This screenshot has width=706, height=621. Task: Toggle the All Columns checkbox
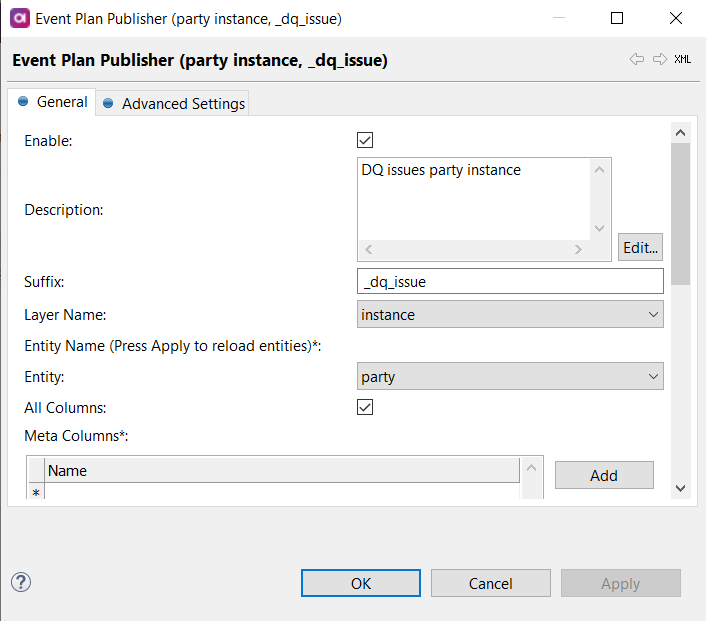365,407
